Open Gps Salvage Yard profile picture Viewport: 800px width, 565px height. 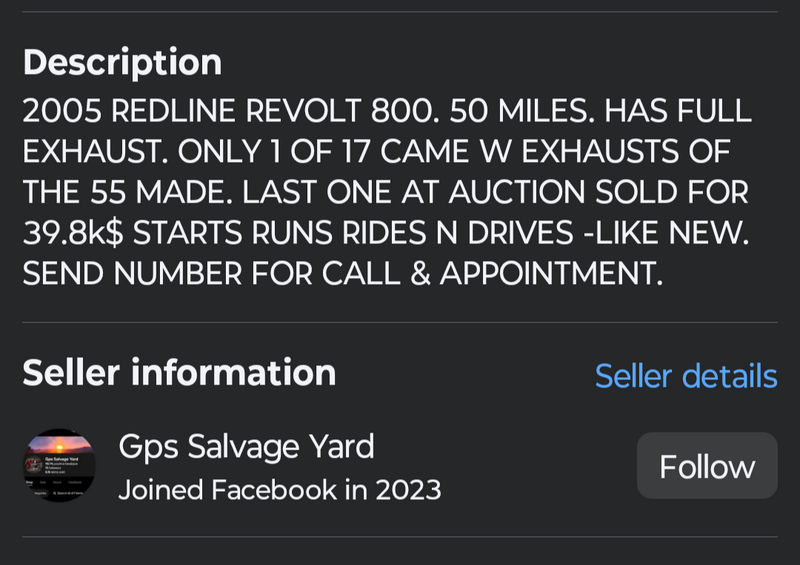click(x=59, y=465)
